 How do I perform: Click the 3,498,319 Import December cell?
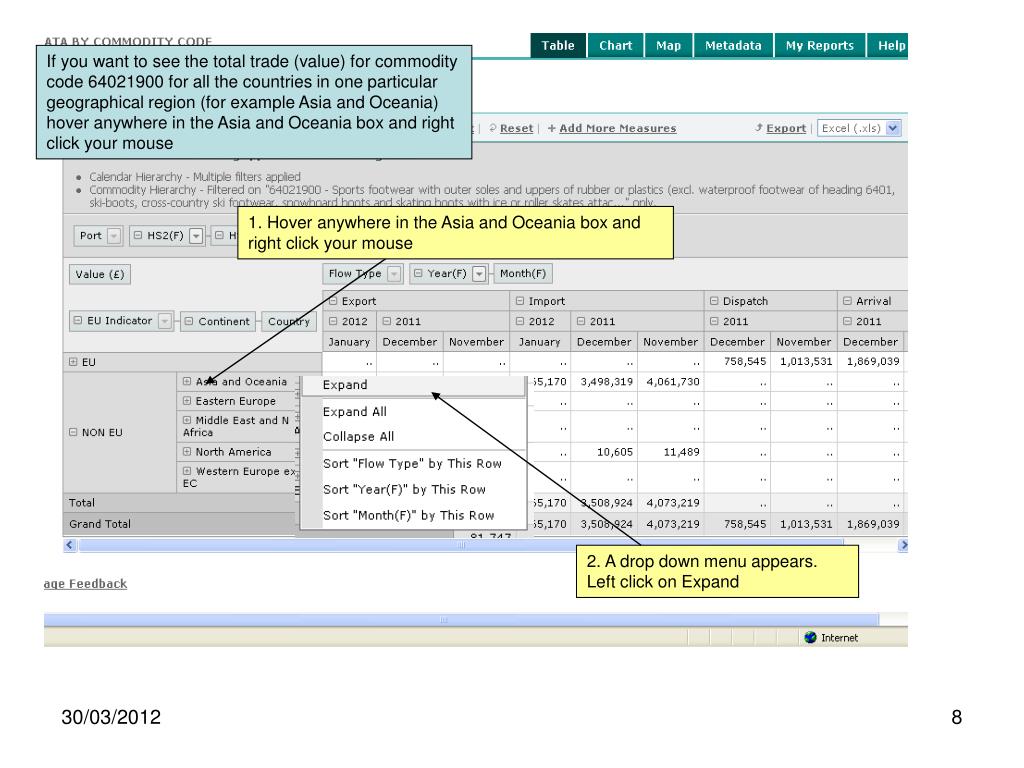pos(606,382)
